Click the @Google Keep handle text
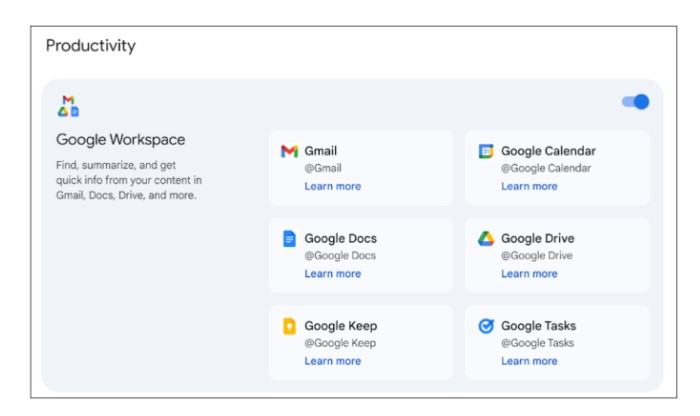This screenshot has height=416, width=700. pos(340,343)
